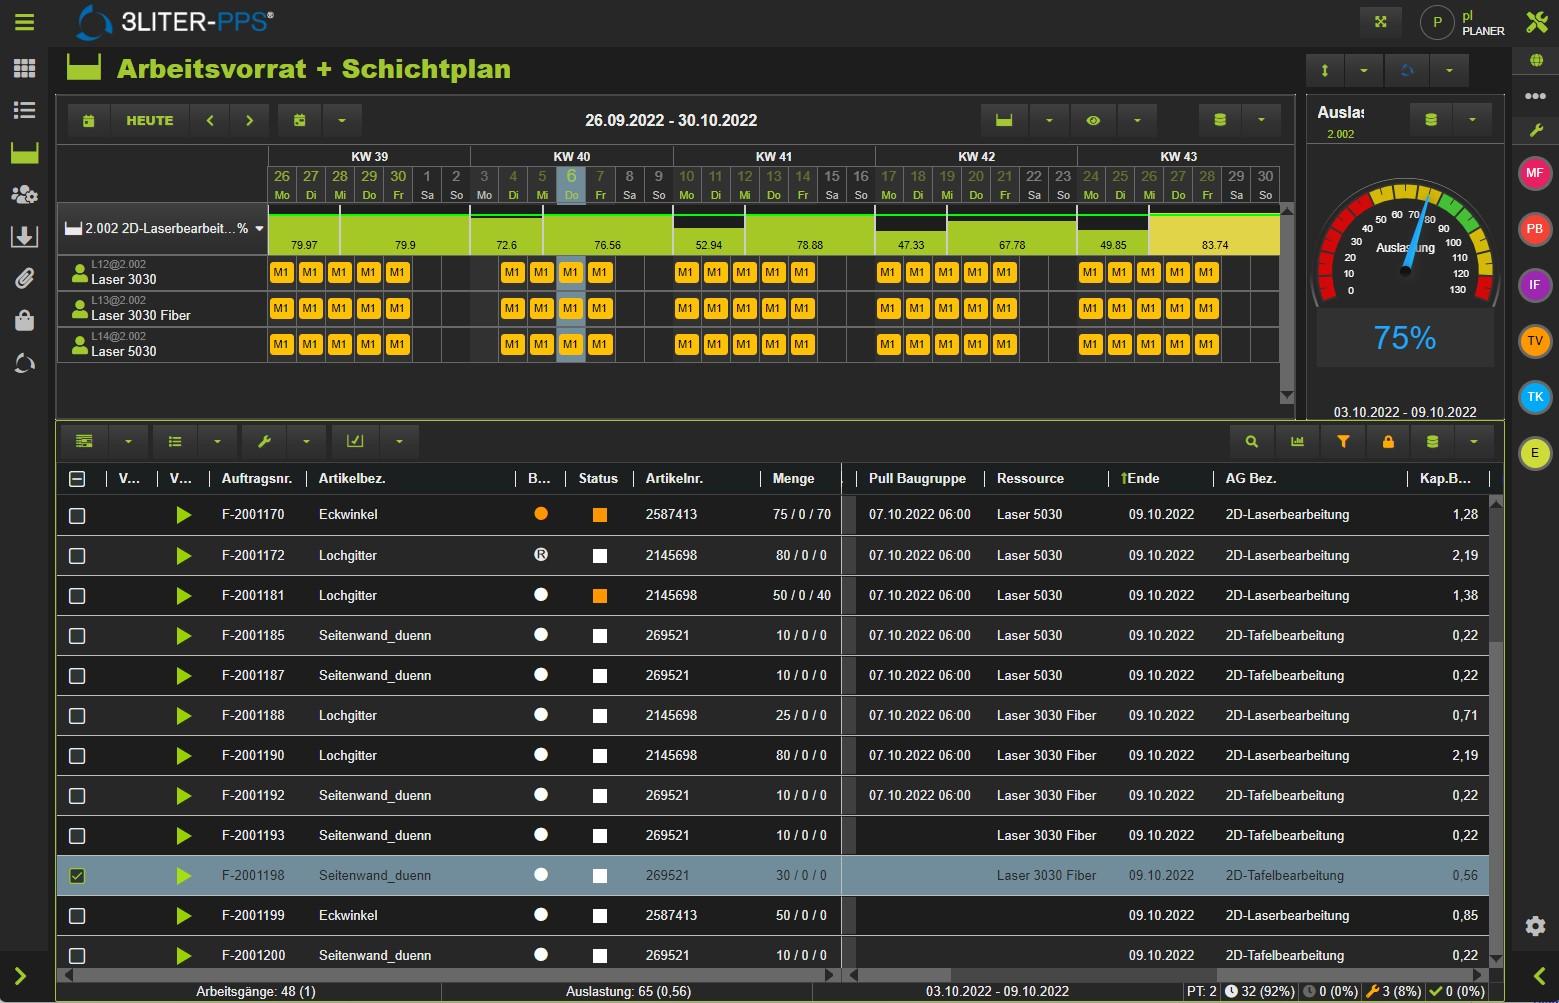The image size is (1559, 1003).
Task: Open dropdown in the Auslastung gauge panel
Action: (x=1472, y=119)
